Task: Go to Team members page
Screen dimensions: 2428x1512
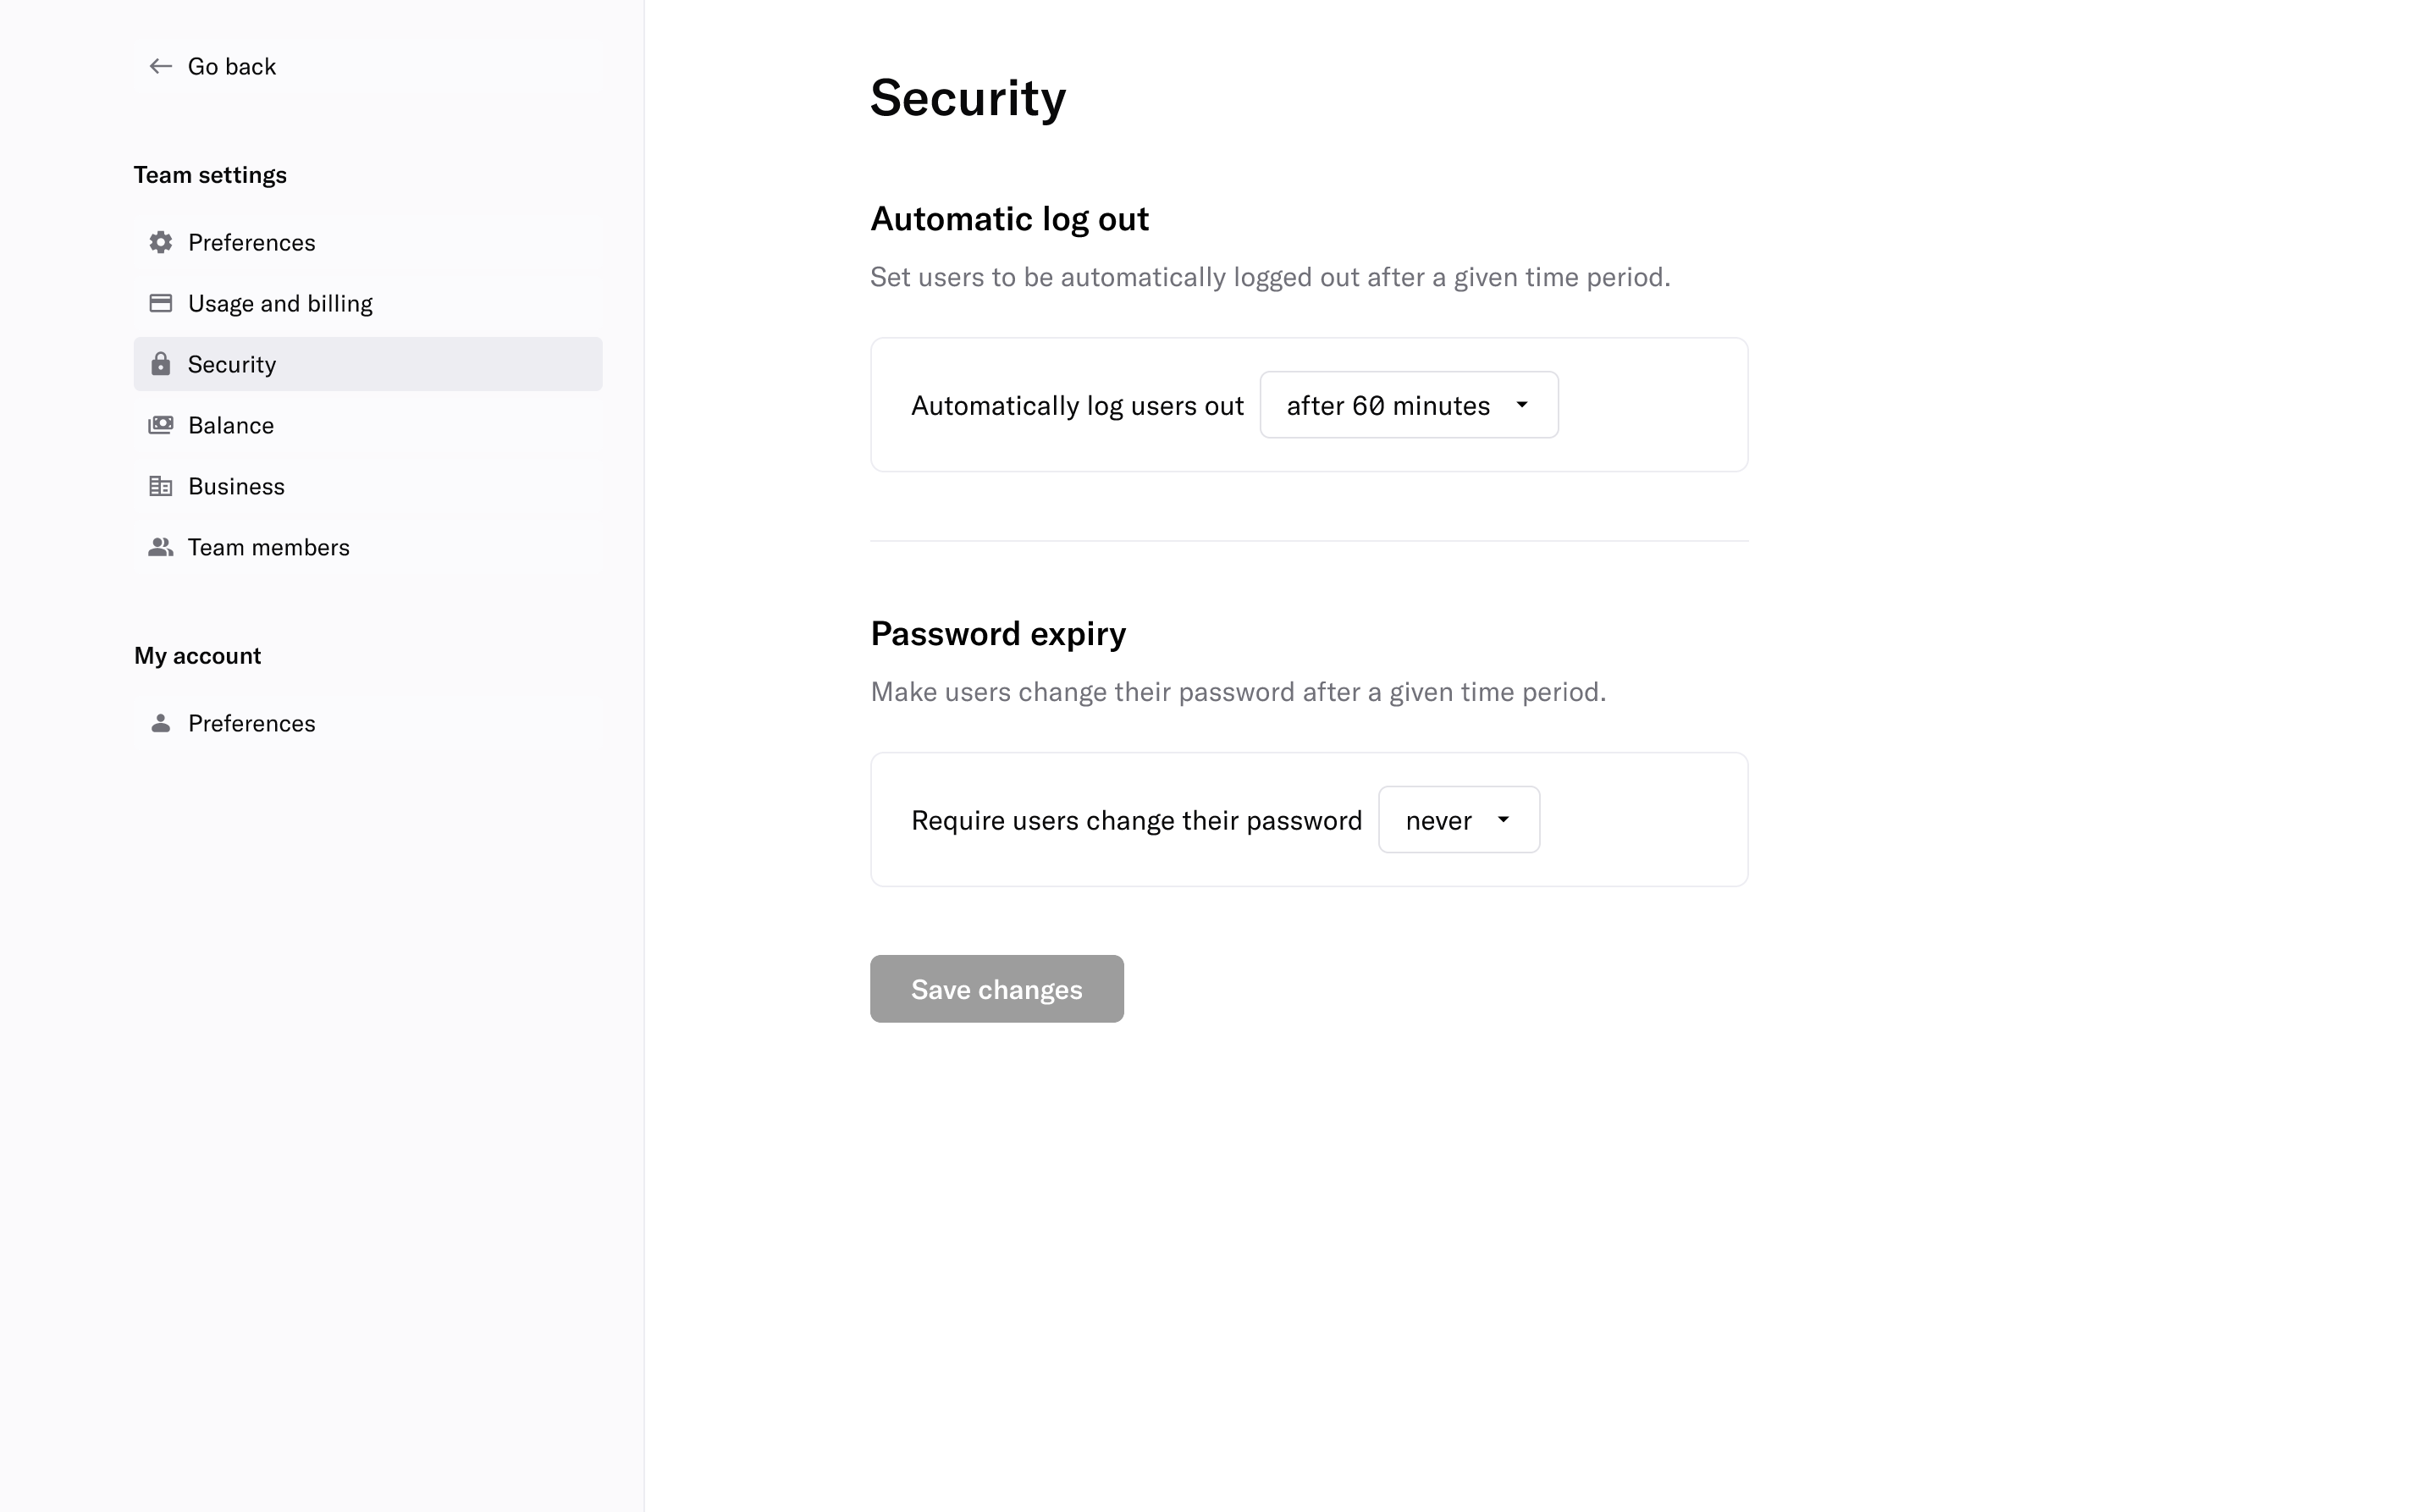Action: click(268, 547)
